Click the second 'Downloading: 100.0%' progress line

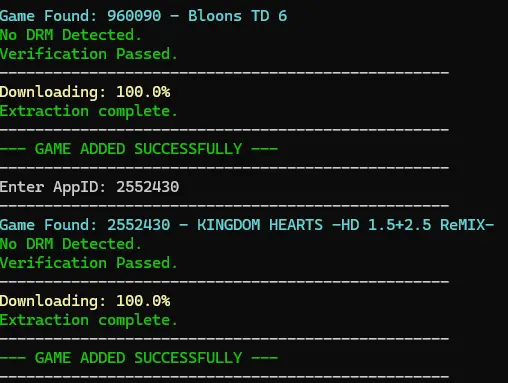pyautogui.click(x=85, y=301)
